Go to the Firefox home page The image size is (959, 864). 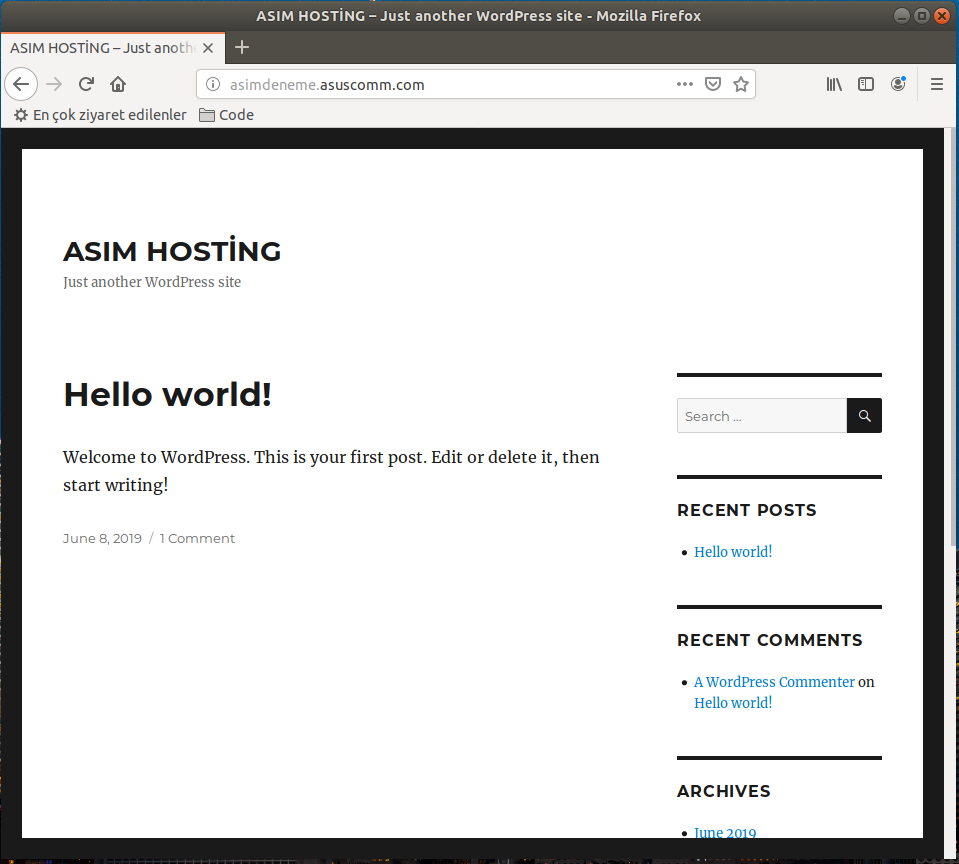click(118, 84)
